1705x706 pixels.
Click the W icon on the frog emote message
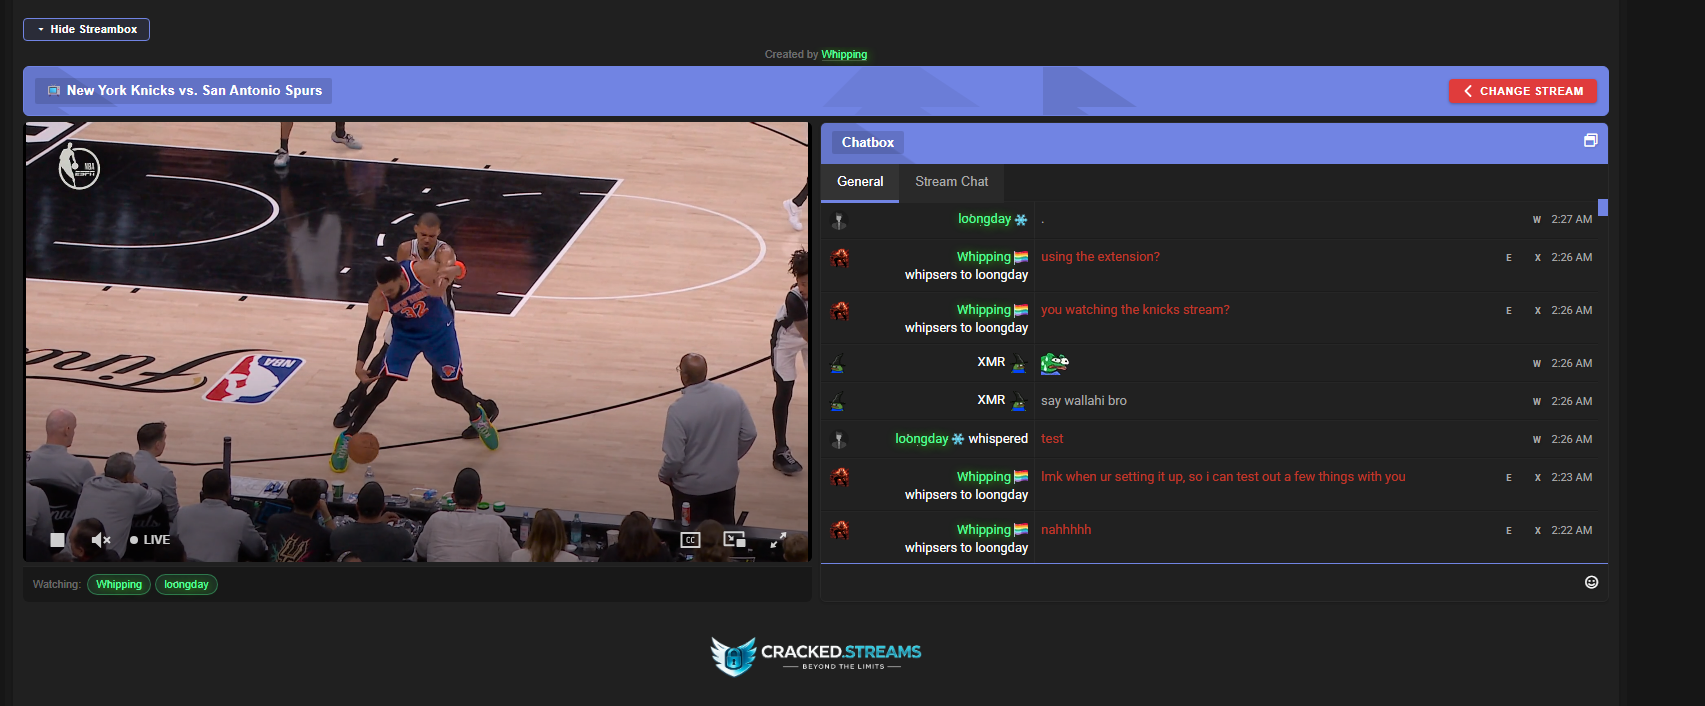click(1537, 364)
